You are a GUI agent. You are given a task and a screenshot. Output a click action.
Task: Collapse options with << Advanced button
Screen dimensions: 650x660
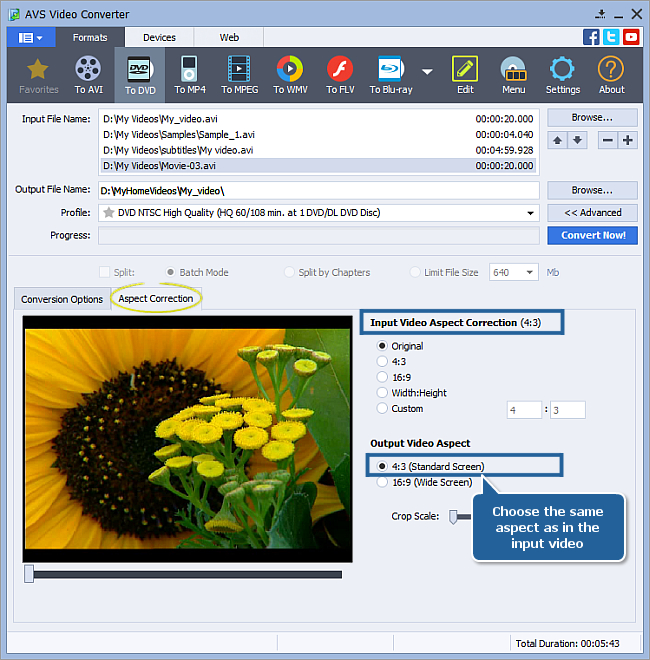pyautogui.click(x=592, y=213)
